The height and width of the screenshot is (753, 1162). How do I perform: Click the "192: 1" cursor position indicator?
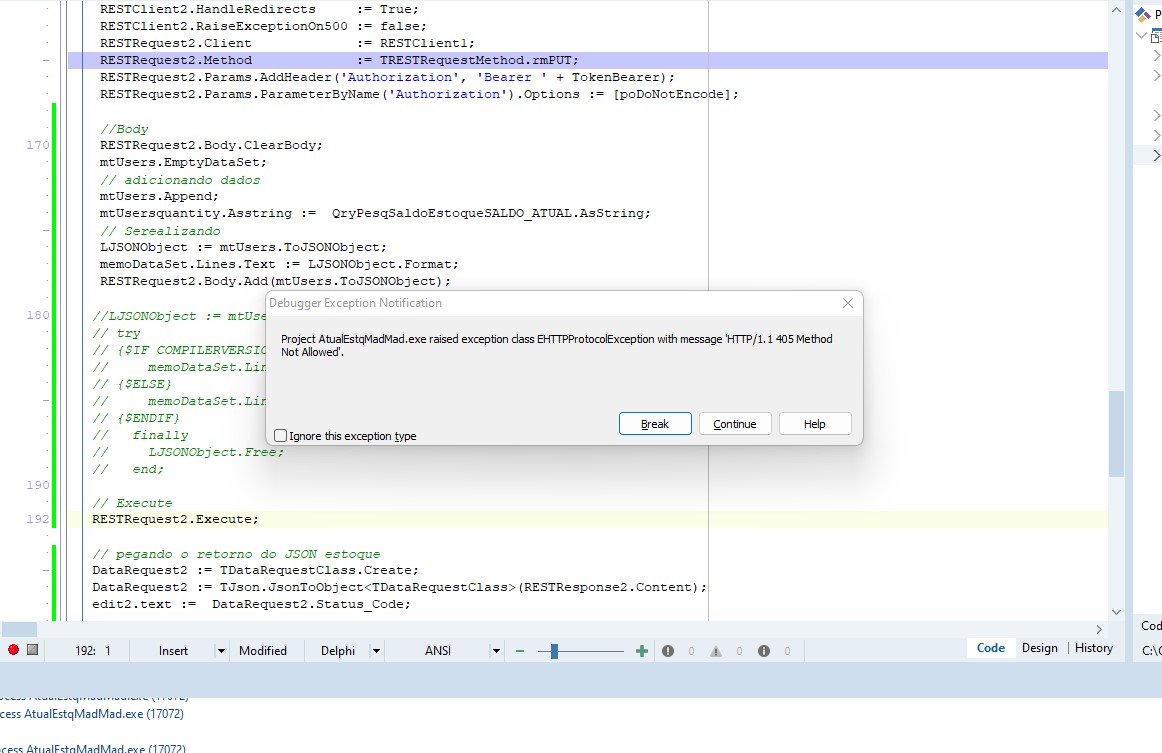[x=93, y=651]
